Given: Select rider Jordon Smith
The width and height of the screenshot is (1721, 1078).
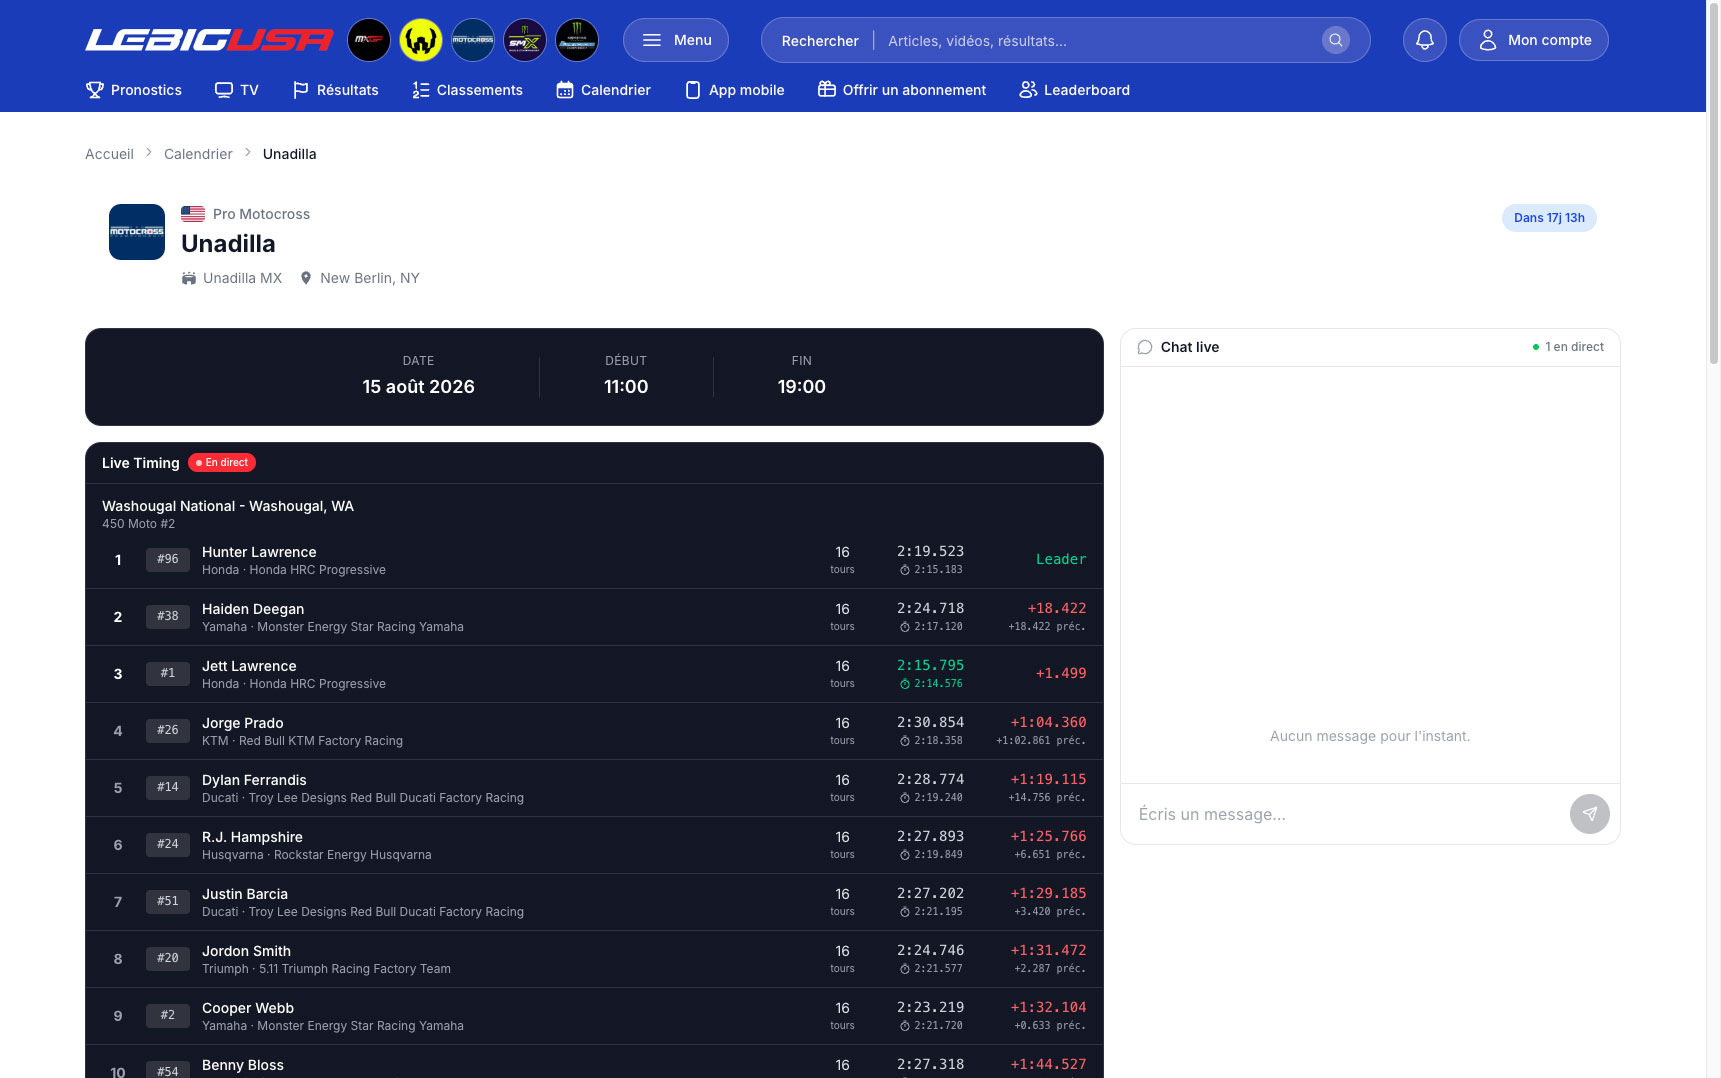Looking at the screenshot, I should 246,951.
